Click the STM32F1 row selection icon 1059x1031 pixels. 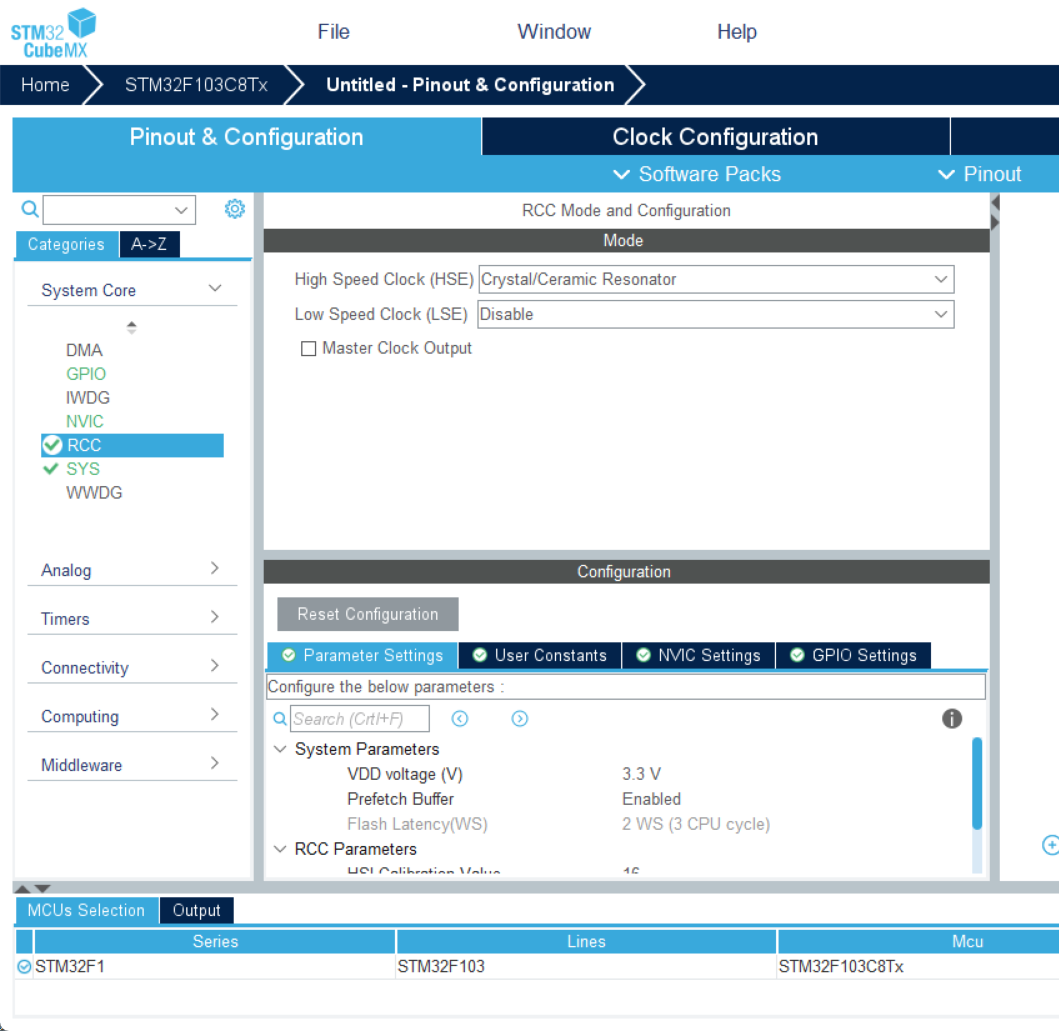[x=24, y=967]
